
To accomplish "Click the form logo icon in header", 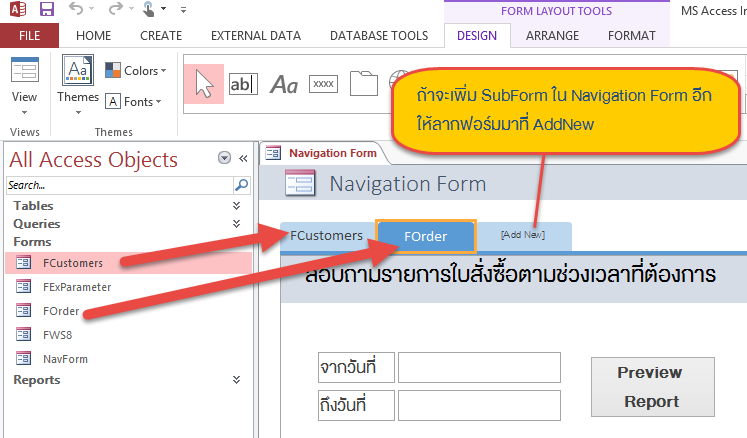I will pyautogui.click(x=300, y=183).
